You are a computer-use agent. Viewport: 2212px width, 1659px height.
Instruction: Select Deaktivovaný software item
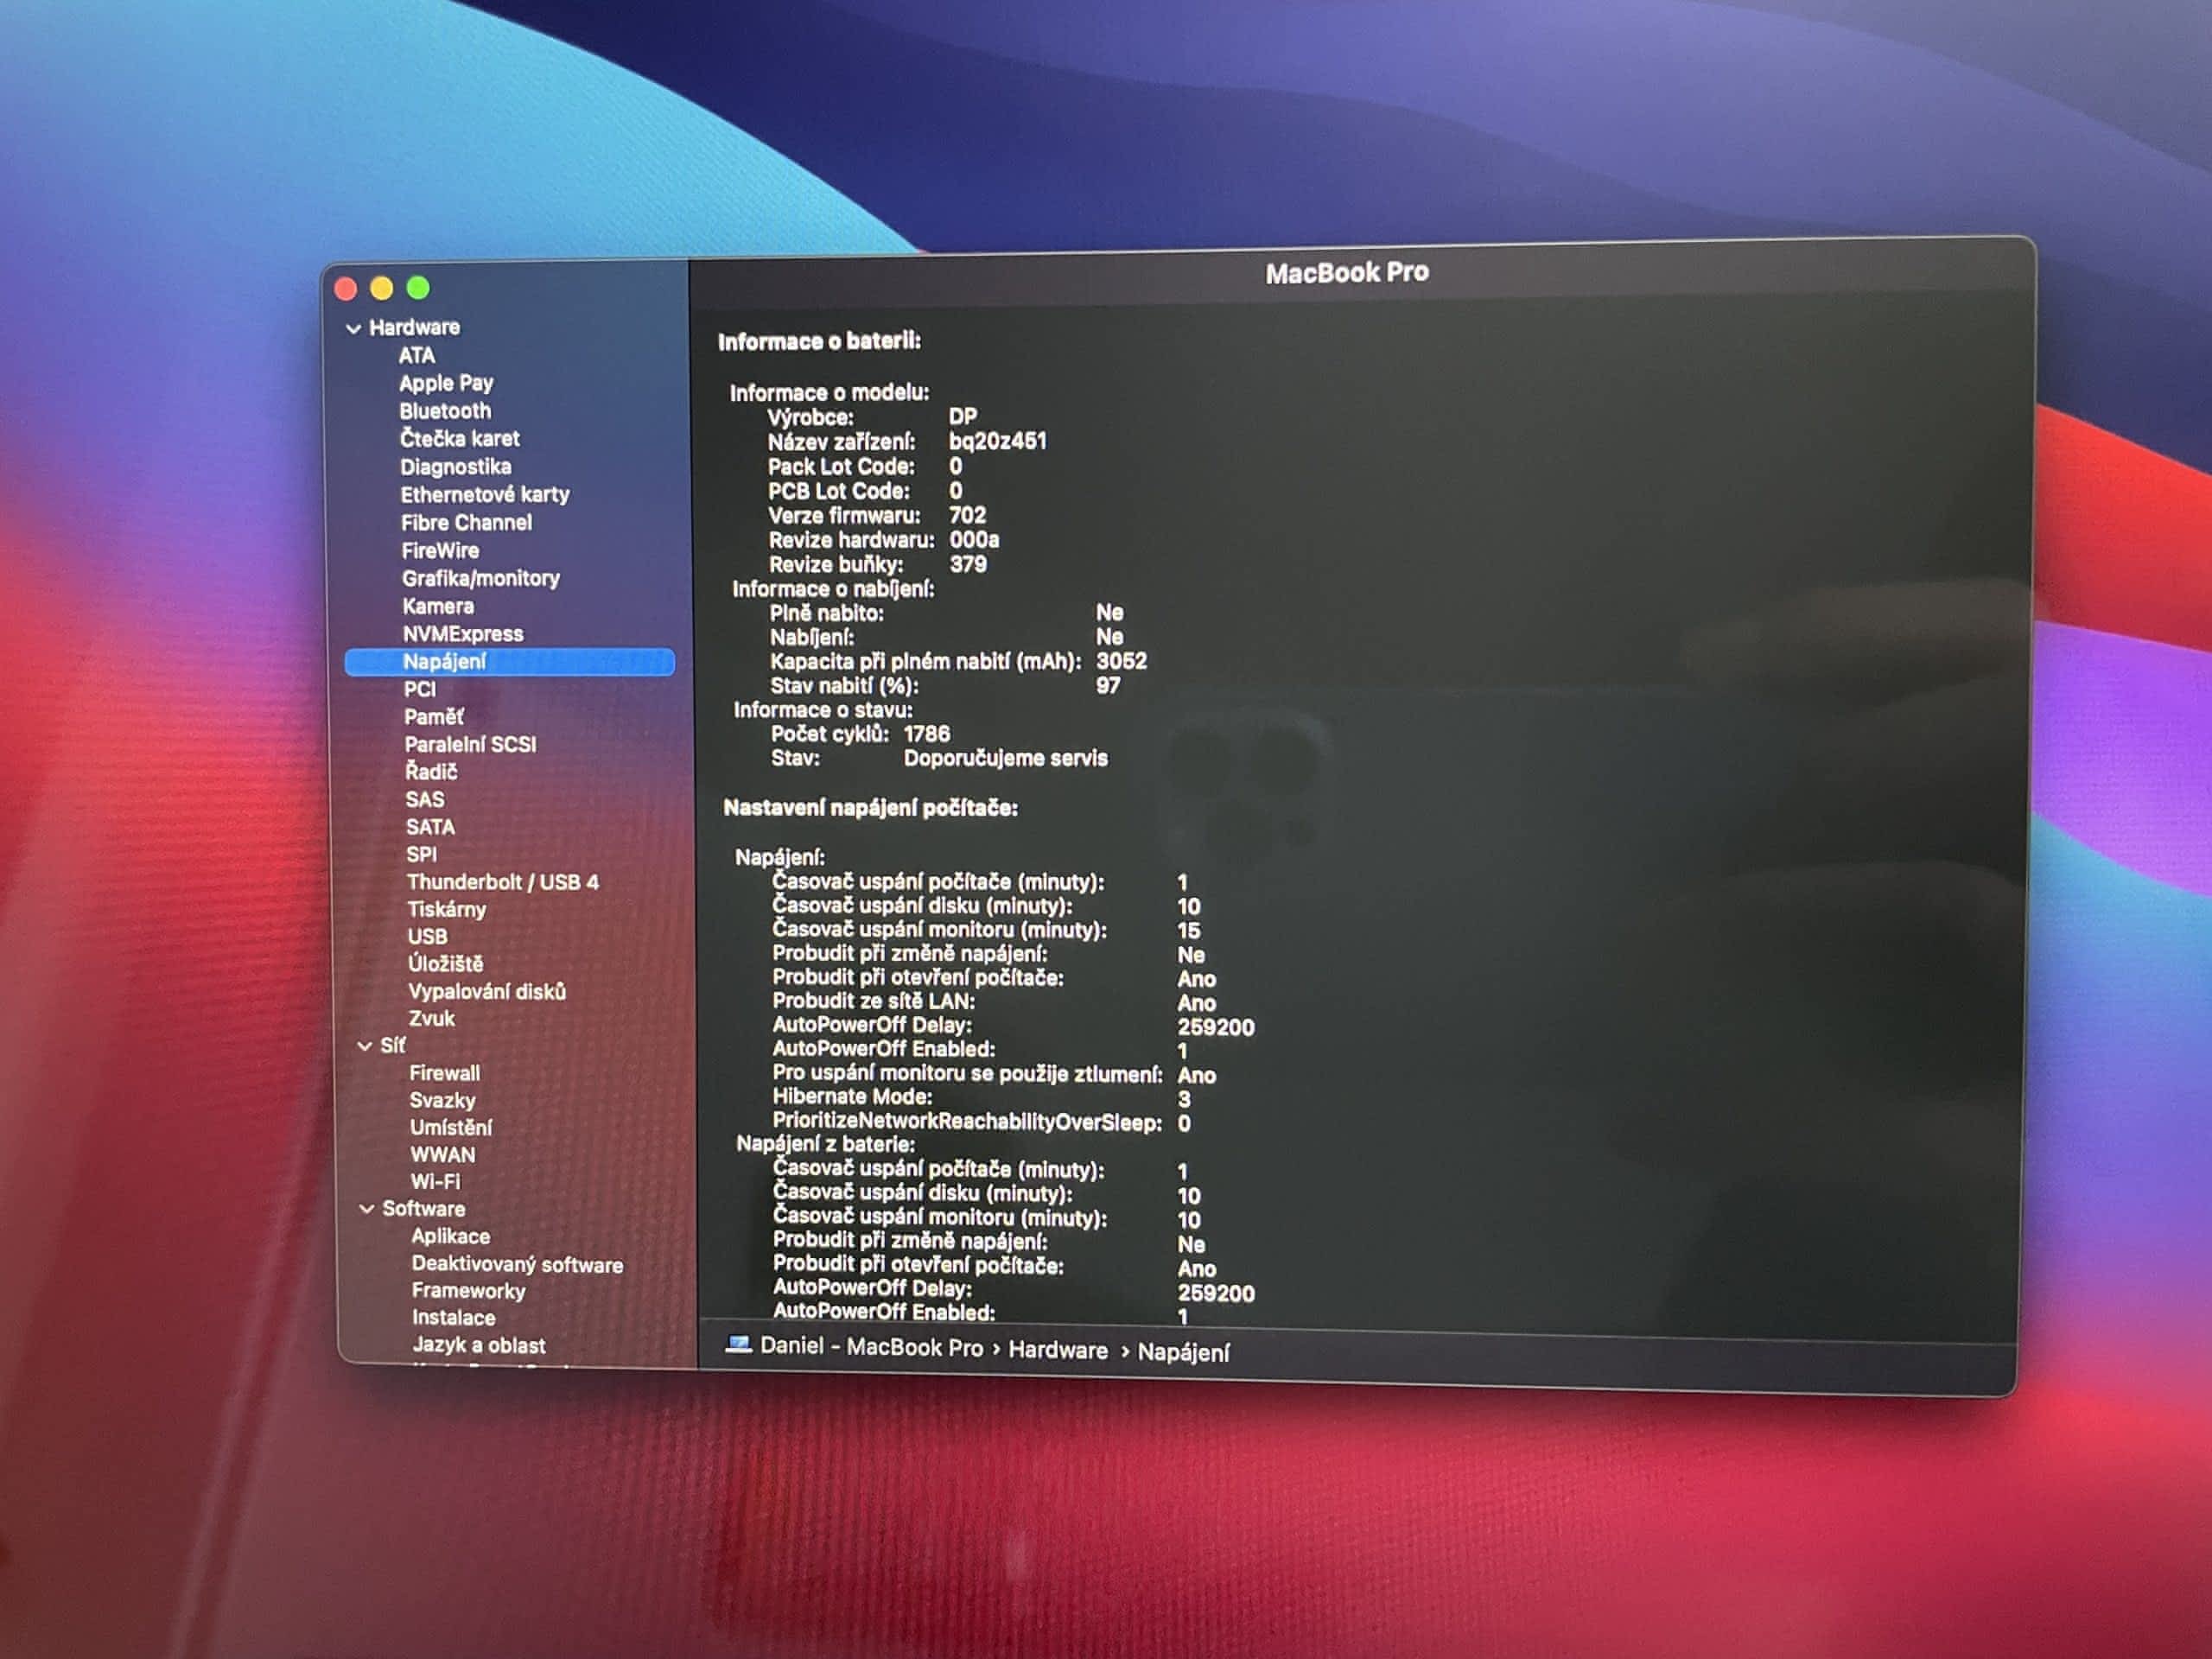click(x=517, y=1264)
